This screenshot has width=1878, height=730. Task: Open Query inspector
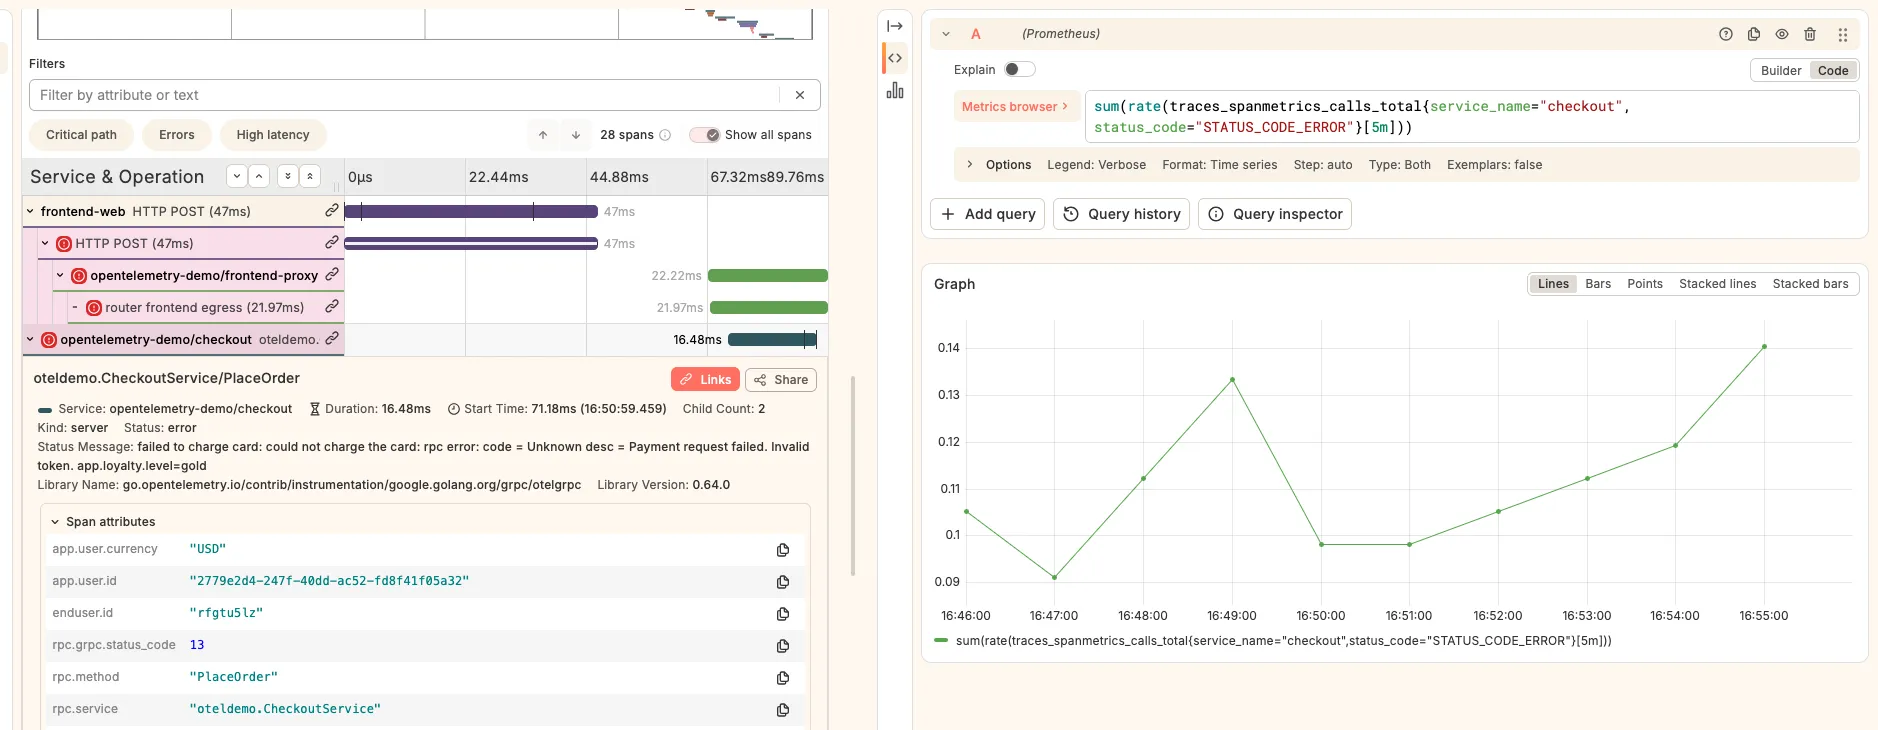pyautogui.click(x=1275, y=214)
